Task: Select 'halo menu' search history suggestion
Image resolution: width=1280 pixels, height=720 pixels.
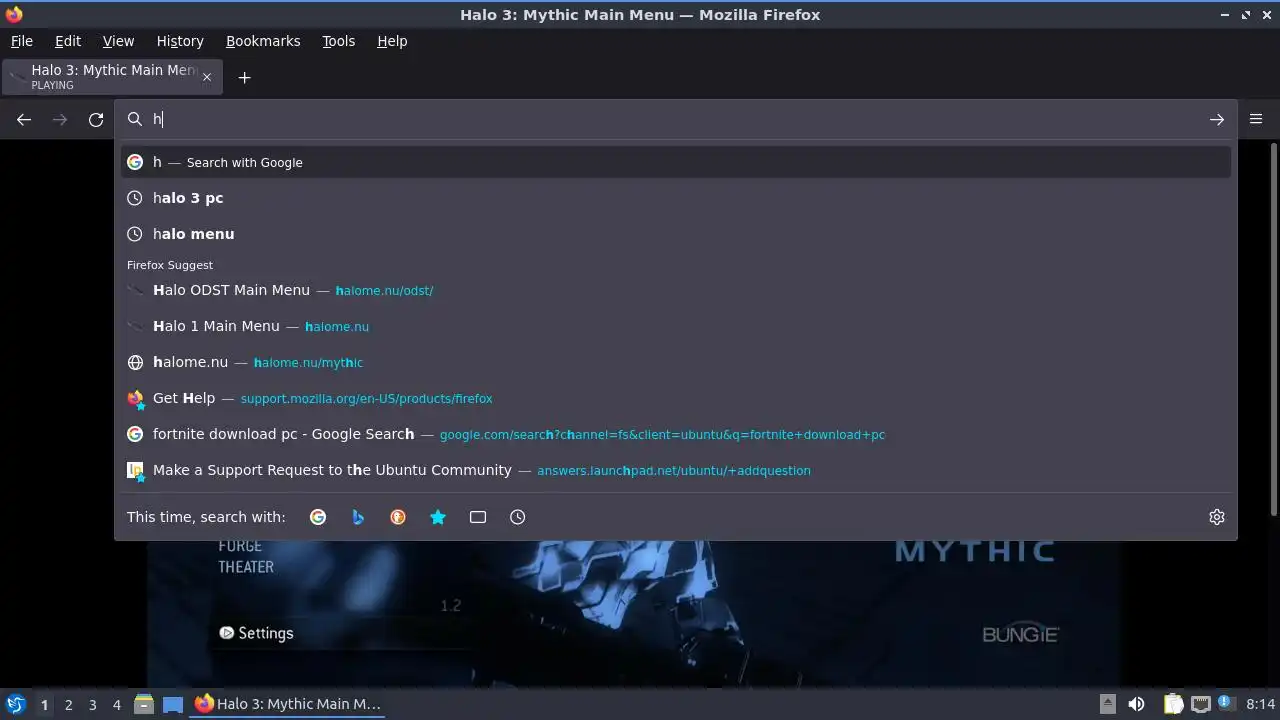Action: click(676, 234)
